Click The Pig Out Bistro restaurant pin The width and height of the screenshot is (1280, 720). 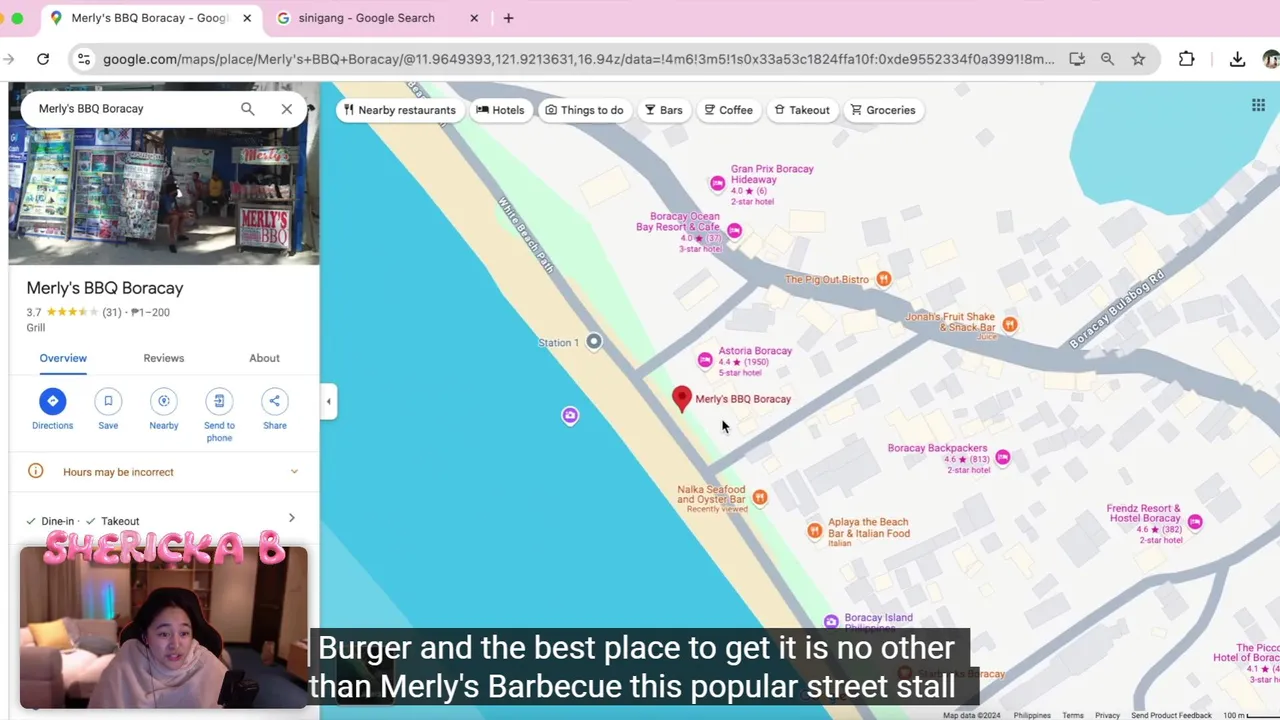[x=883, y=279]
